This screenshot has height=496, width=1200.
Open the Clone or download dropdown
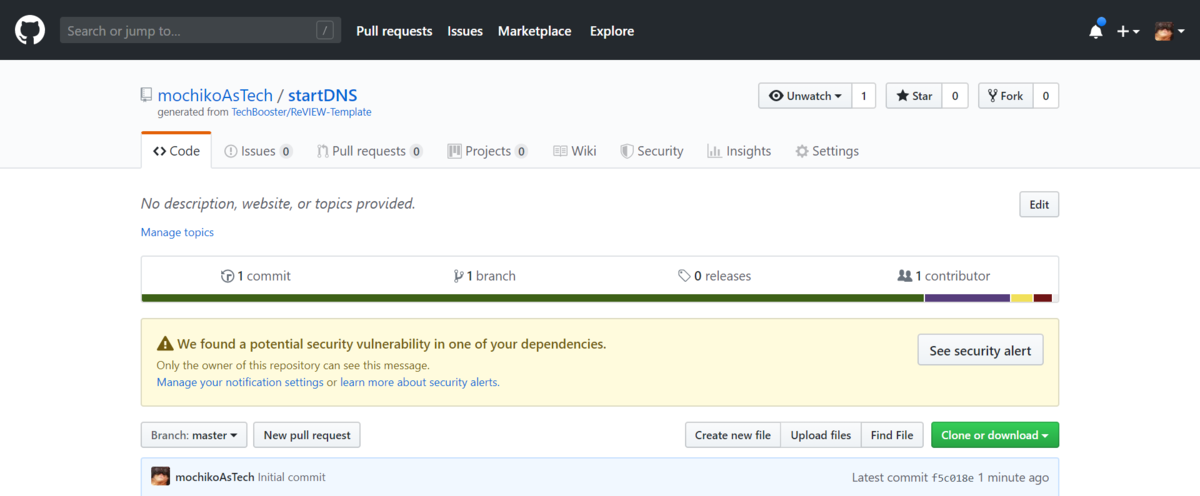tap(995, 435)
